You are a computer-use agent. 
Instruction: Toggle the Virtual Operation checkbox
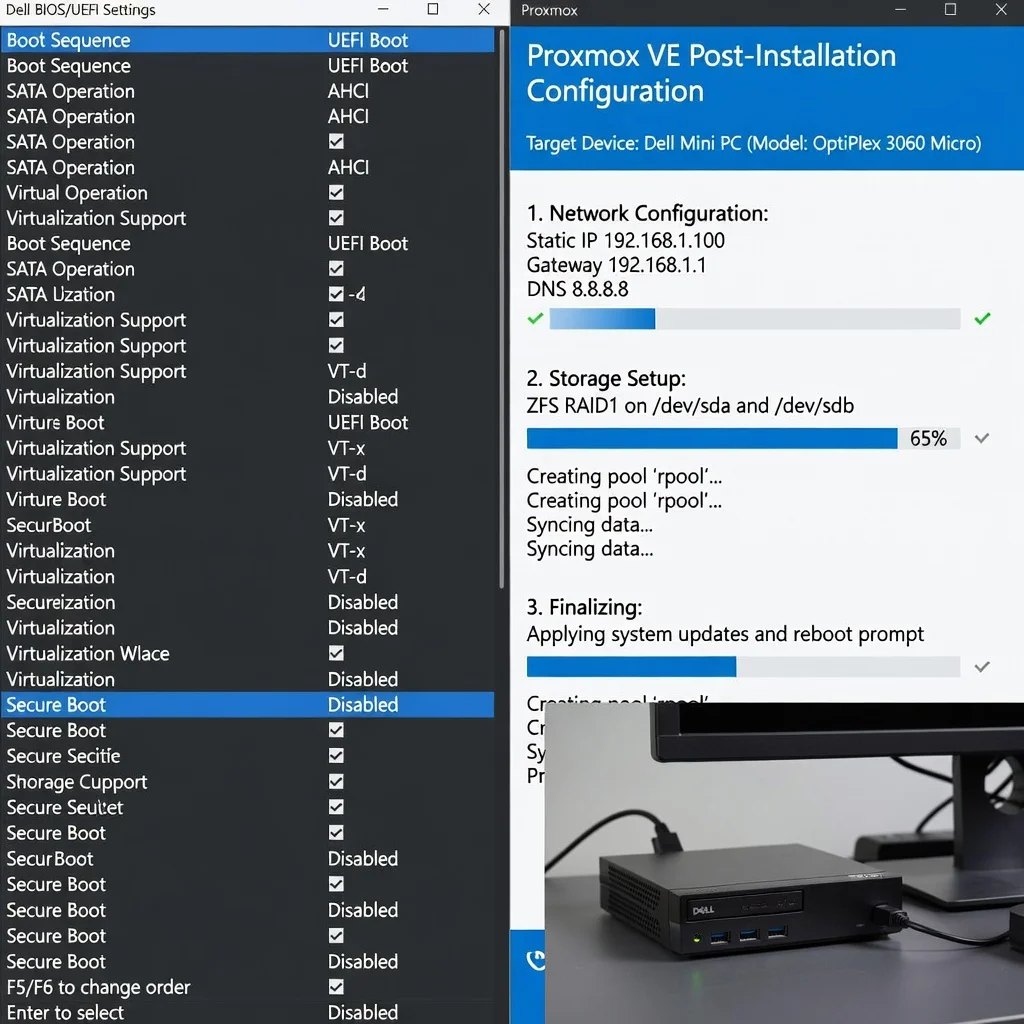click(x=336, y=193)
